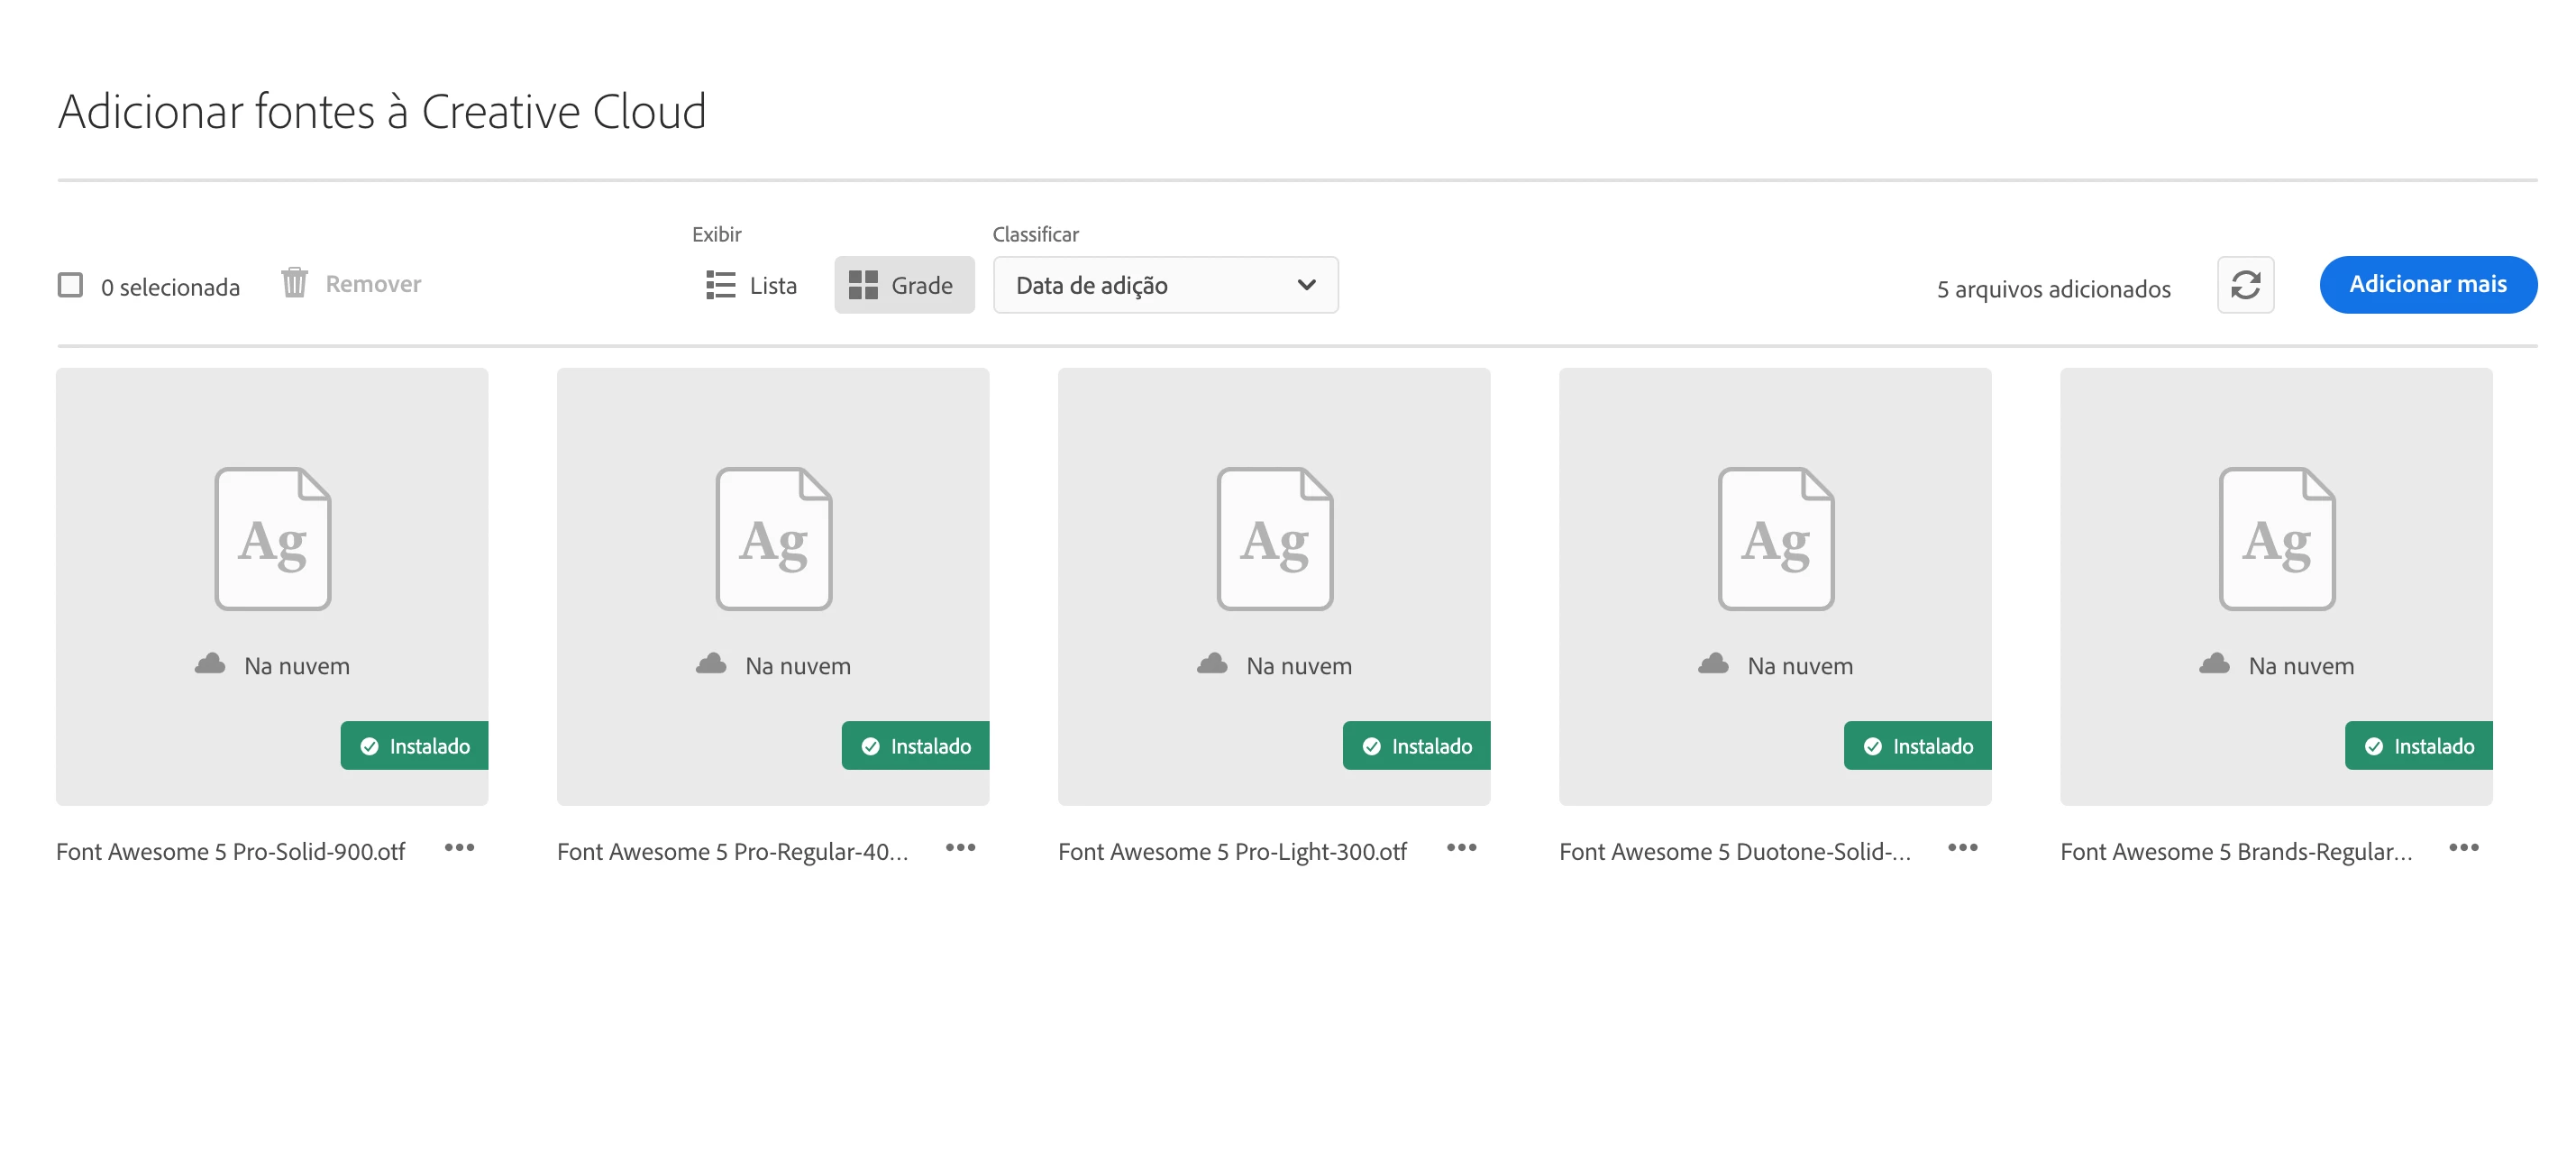Click the chevron of Classificar dropdown

[1306, 285]
